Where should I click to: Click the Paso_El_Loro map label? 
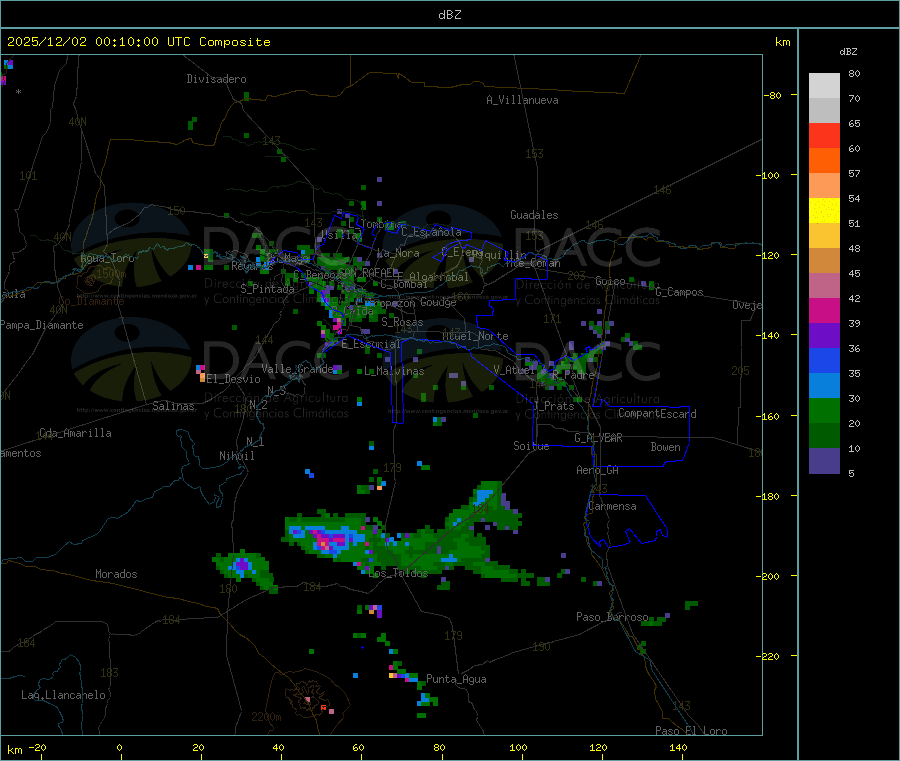691,731
